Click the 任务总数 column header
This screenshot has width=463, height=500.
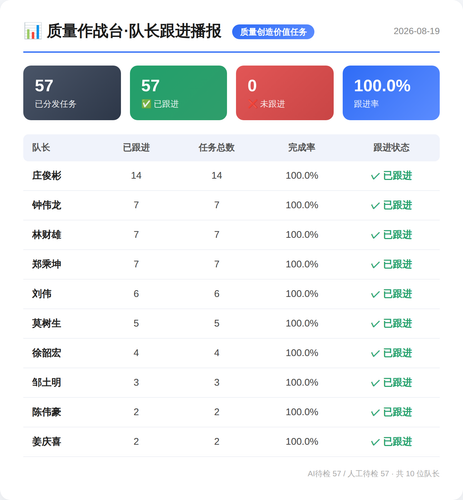[x=217, y=147]
